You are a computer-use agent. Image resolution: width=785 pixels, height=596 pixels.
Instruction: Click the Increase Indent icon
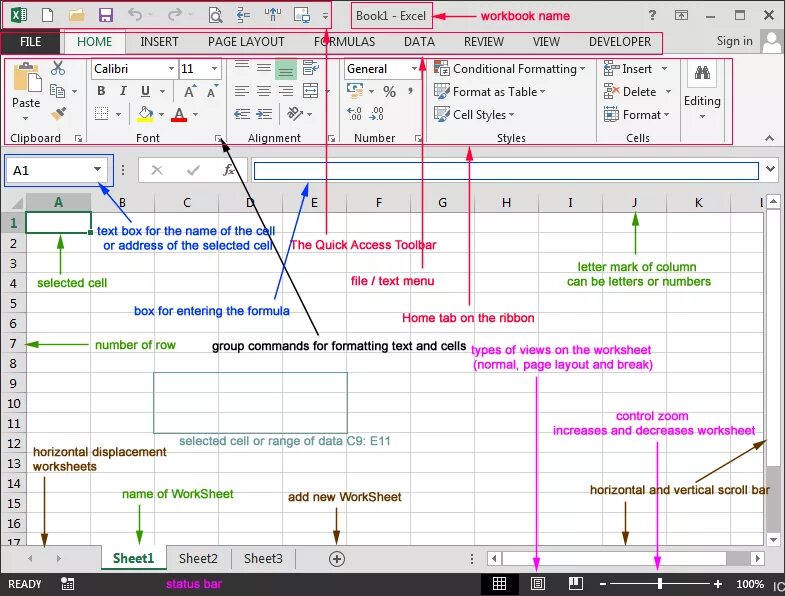coord(264,114)
